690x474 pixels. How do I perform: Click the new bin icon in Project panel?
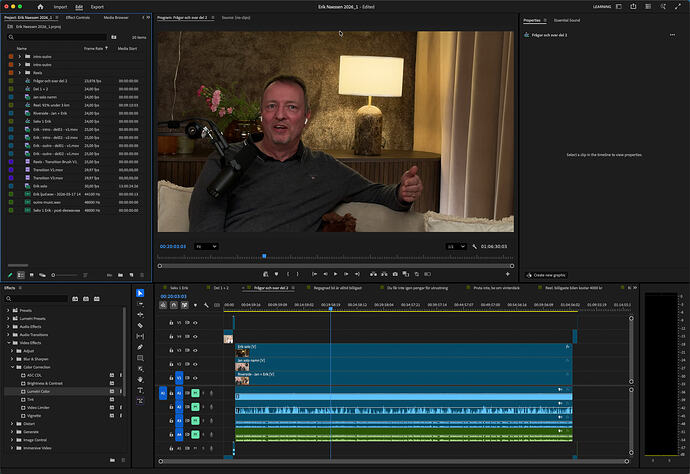(x=121, y=275)
